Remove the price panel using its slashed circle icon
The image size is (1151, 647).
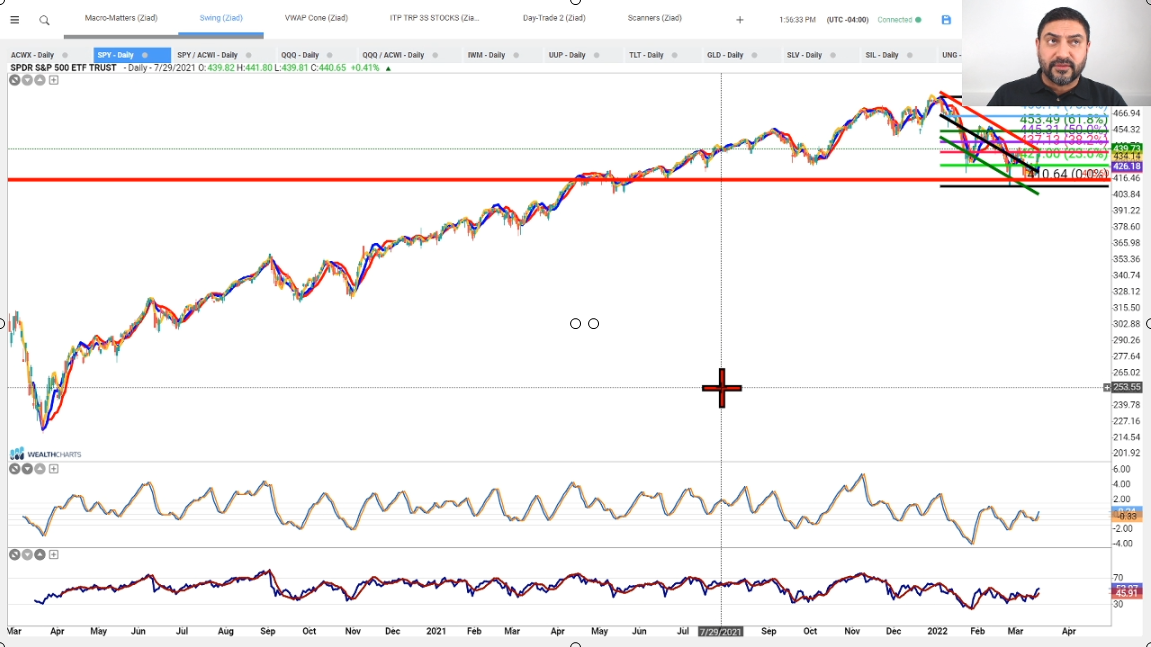click(15, 80)
